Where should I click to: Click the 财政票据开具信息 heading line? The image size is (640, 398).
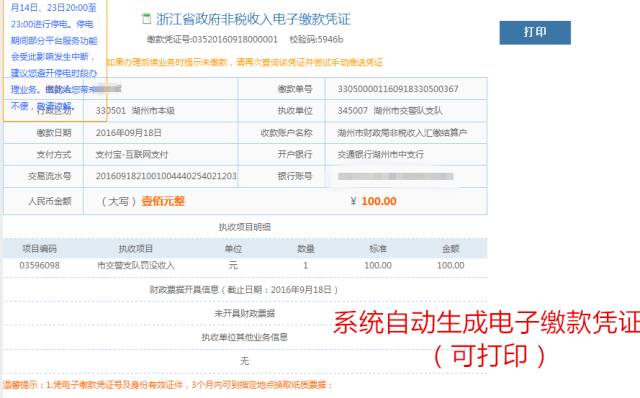point(244,290)
